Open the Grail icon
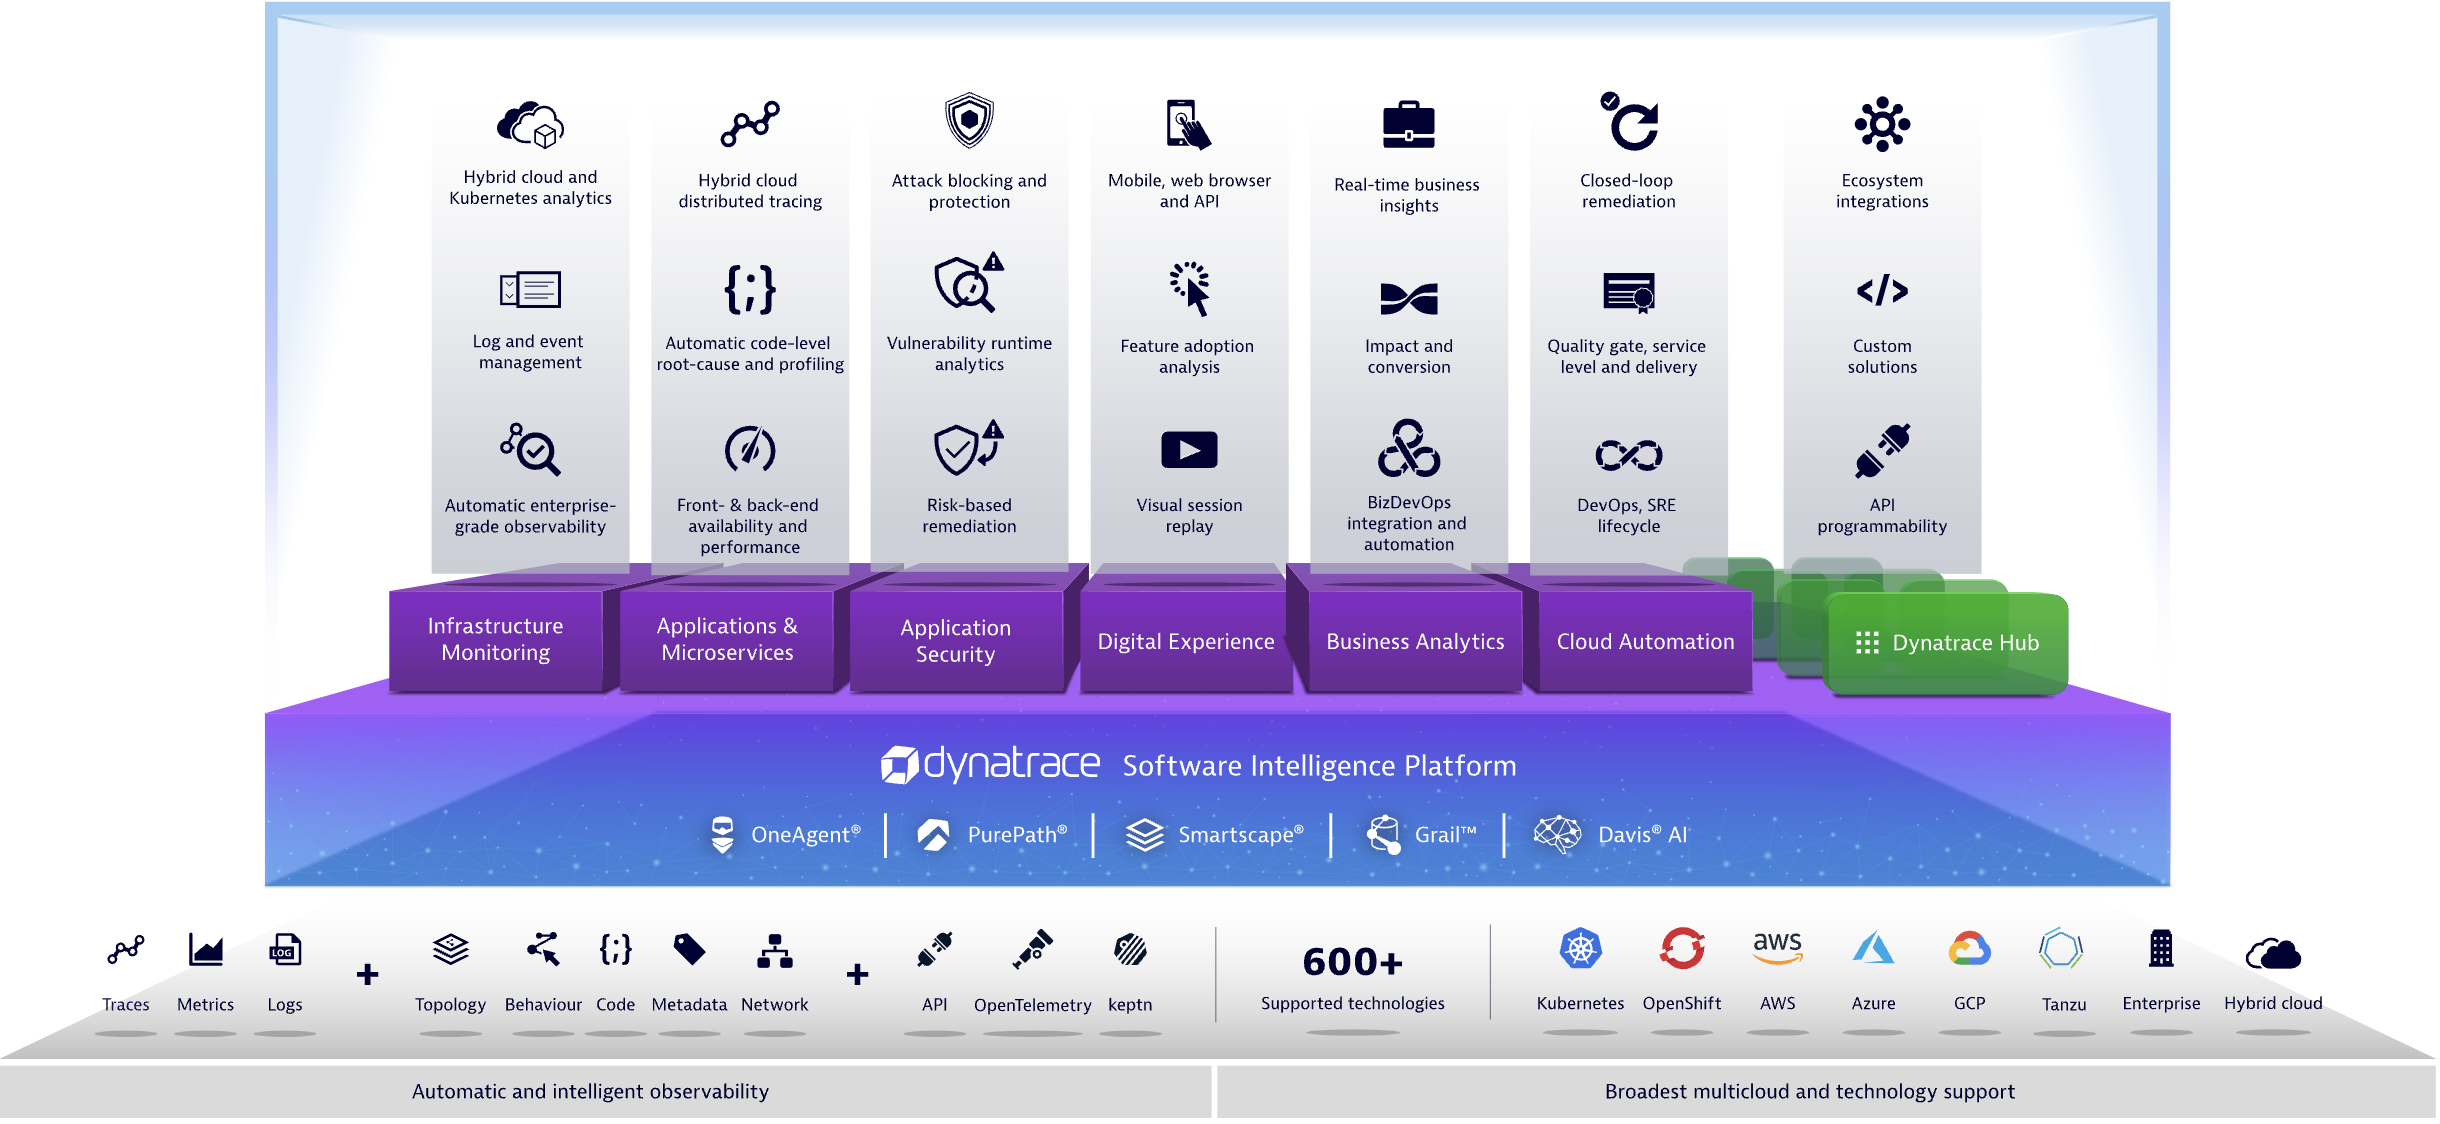This screenshot has width=2440, height=1124. [1384, 834]
